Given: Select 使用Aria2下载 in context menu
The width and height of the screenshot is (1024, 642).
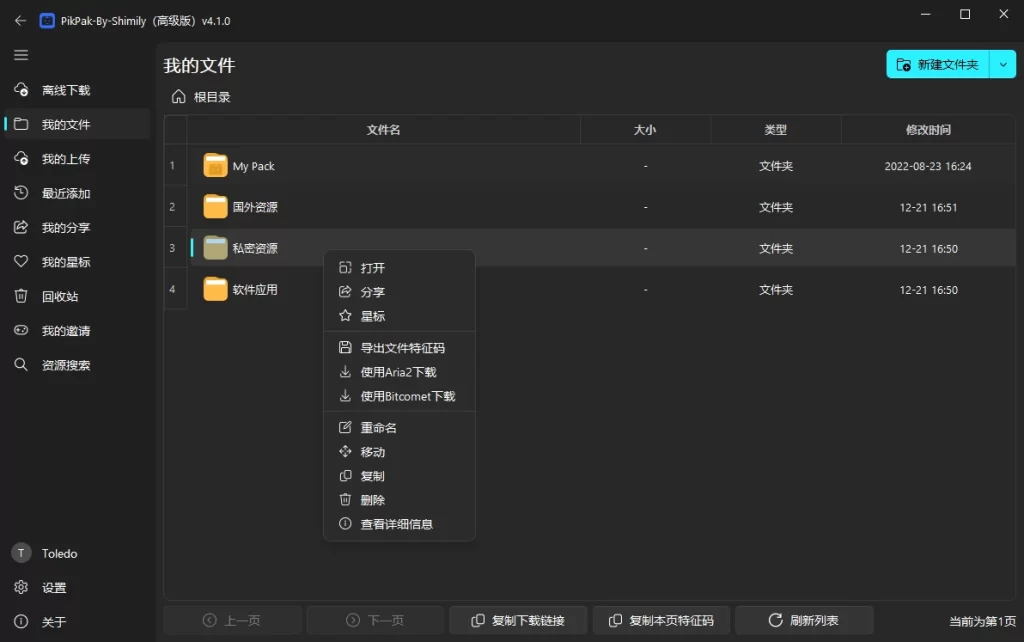Looking at the screenshot, I should [x=398, y=372].
